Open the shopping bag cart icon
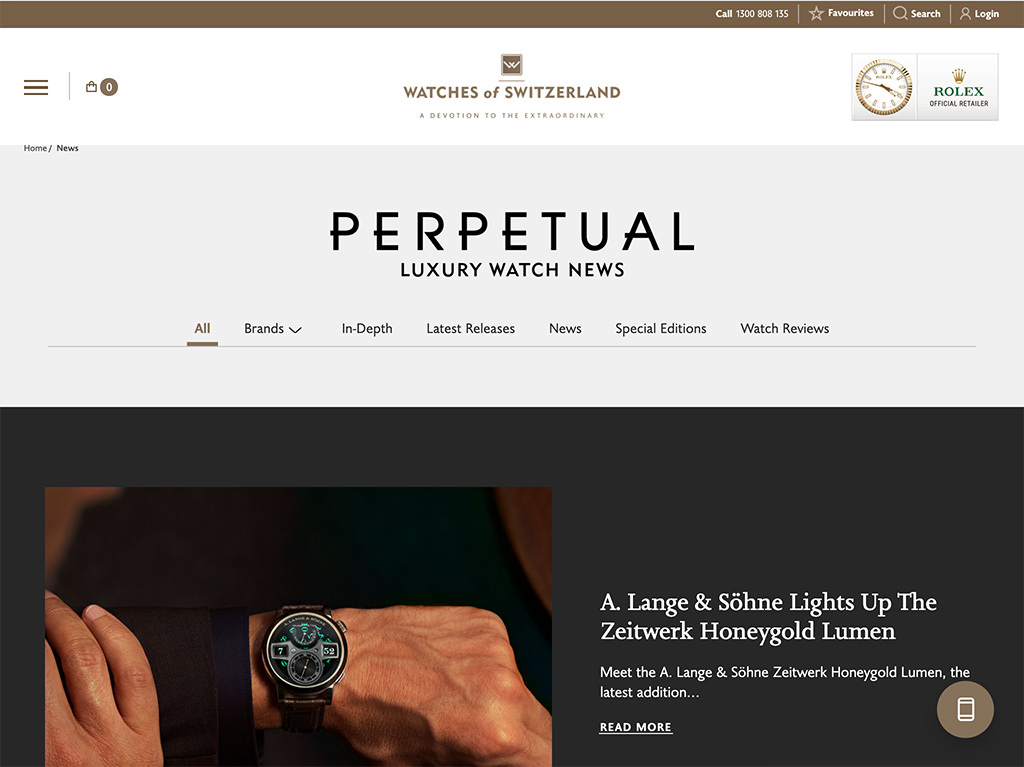Viewport: 1024px width, 767px height. 91,86
